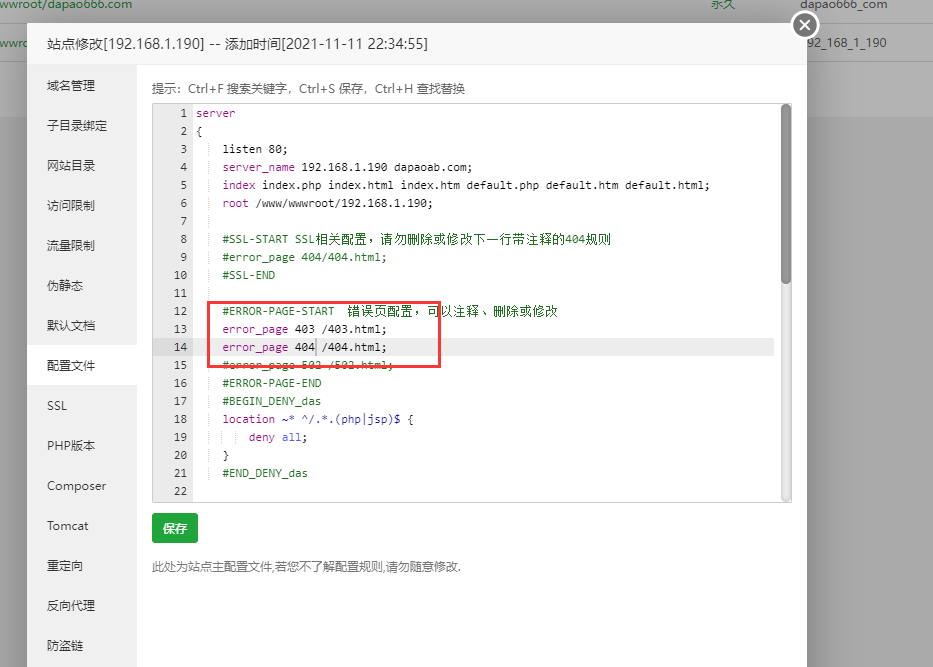Viewport: 933px width, 667px height.
Task: Click line 3 'listen 80;'
Action: [x=255, y=149]
